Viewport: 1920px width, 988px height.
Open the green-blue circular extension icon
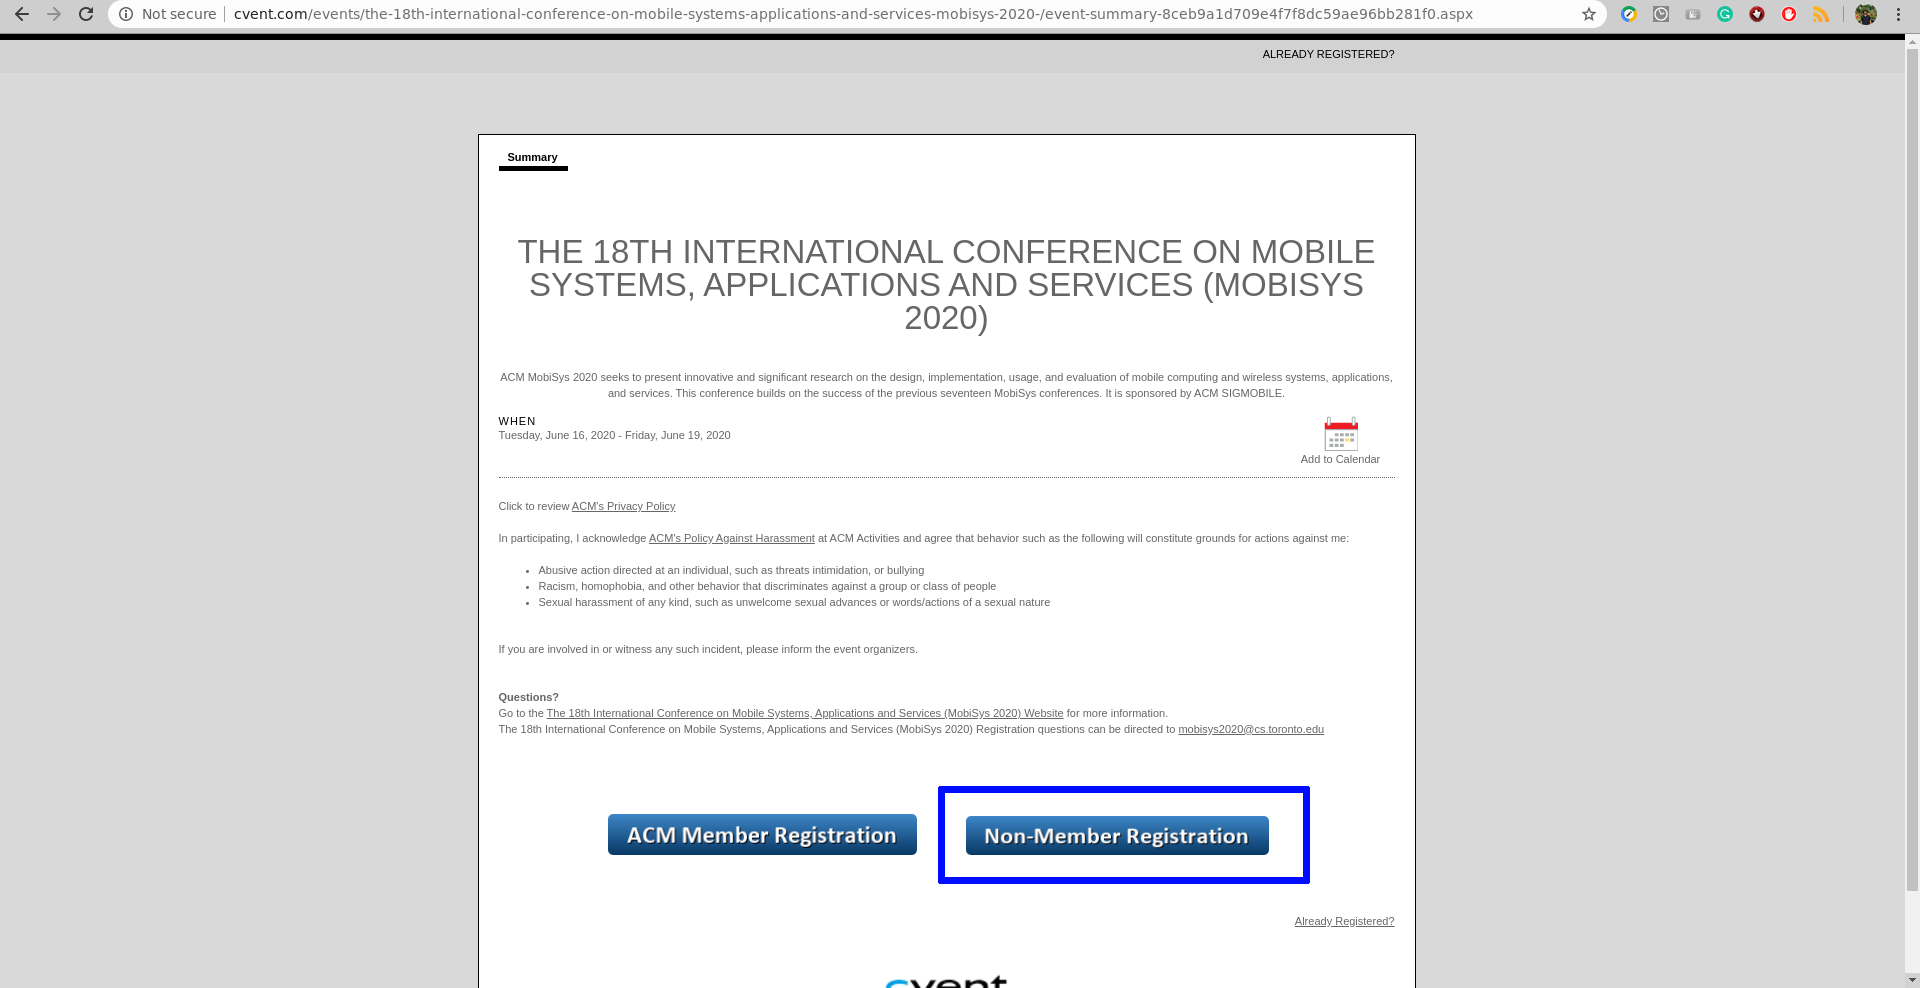point(1629,14)
